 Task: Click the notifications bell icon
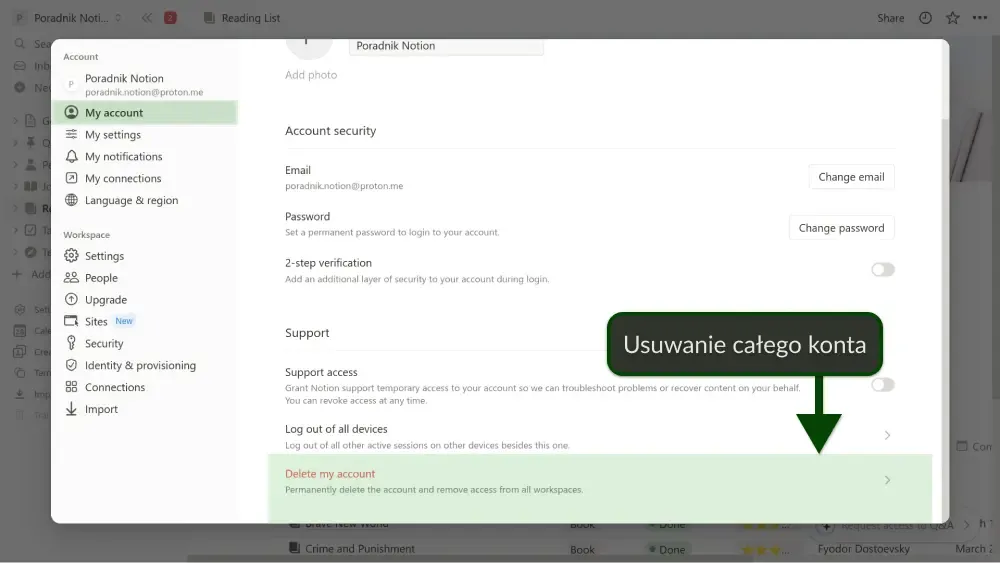[71, 156]
